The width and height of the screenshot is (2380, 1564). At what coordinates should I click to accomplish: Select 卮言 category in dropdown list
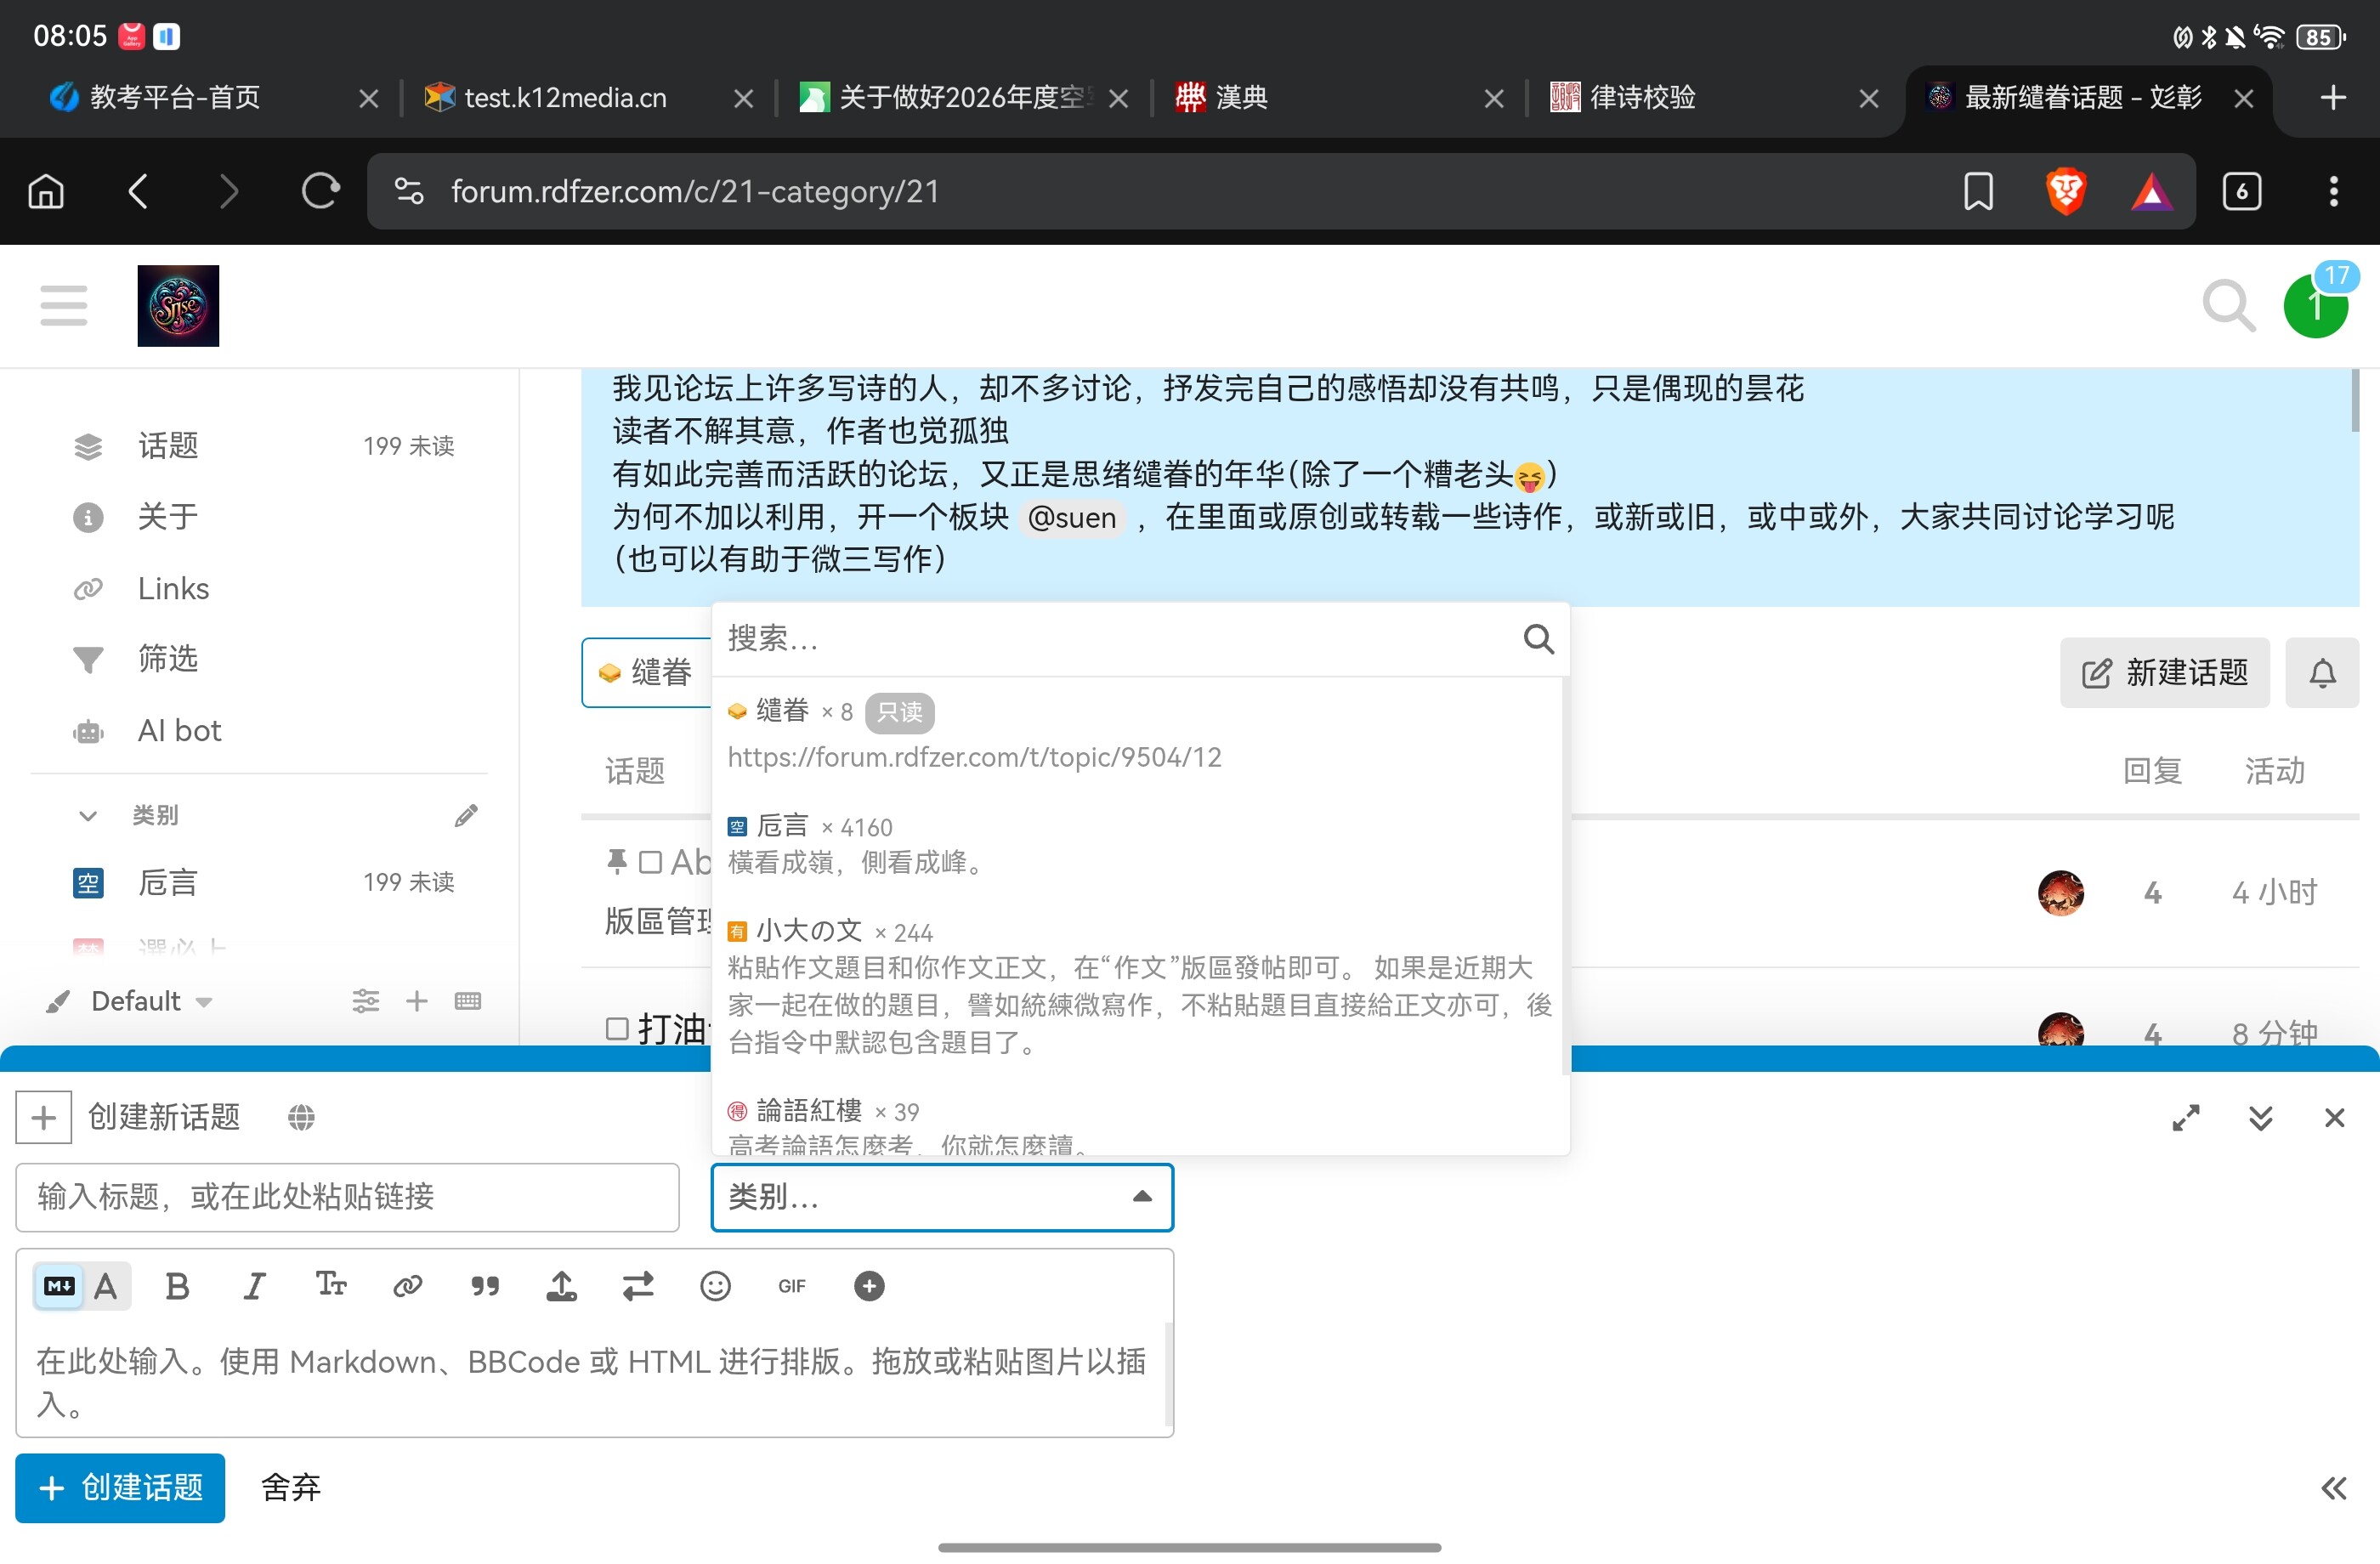tap(782, 826)
